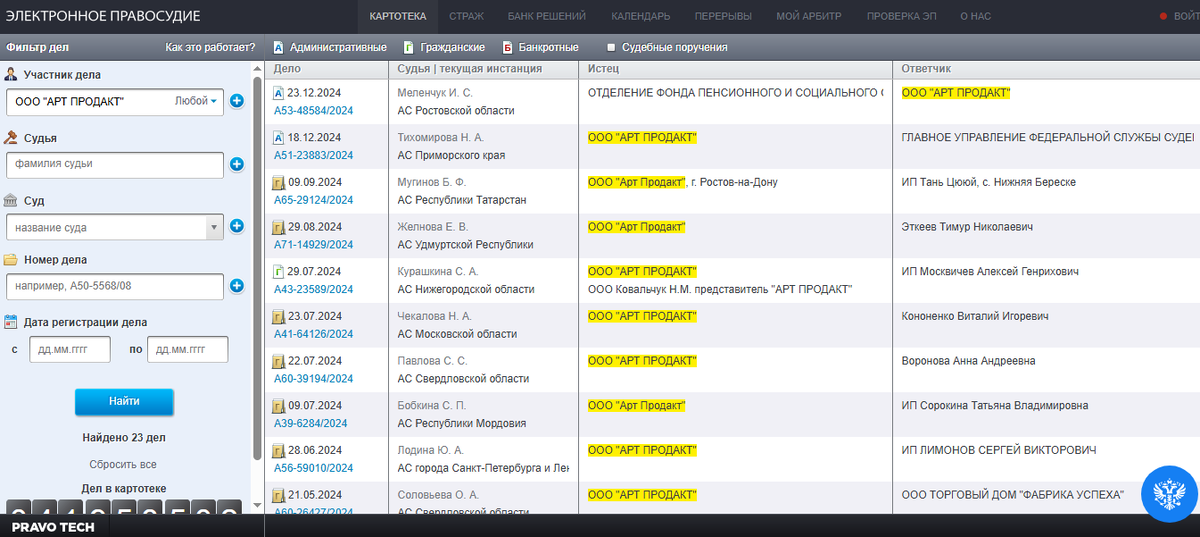Open case link А56-59010/2024
Viewport: 1200px width, 537px height.
314,468
